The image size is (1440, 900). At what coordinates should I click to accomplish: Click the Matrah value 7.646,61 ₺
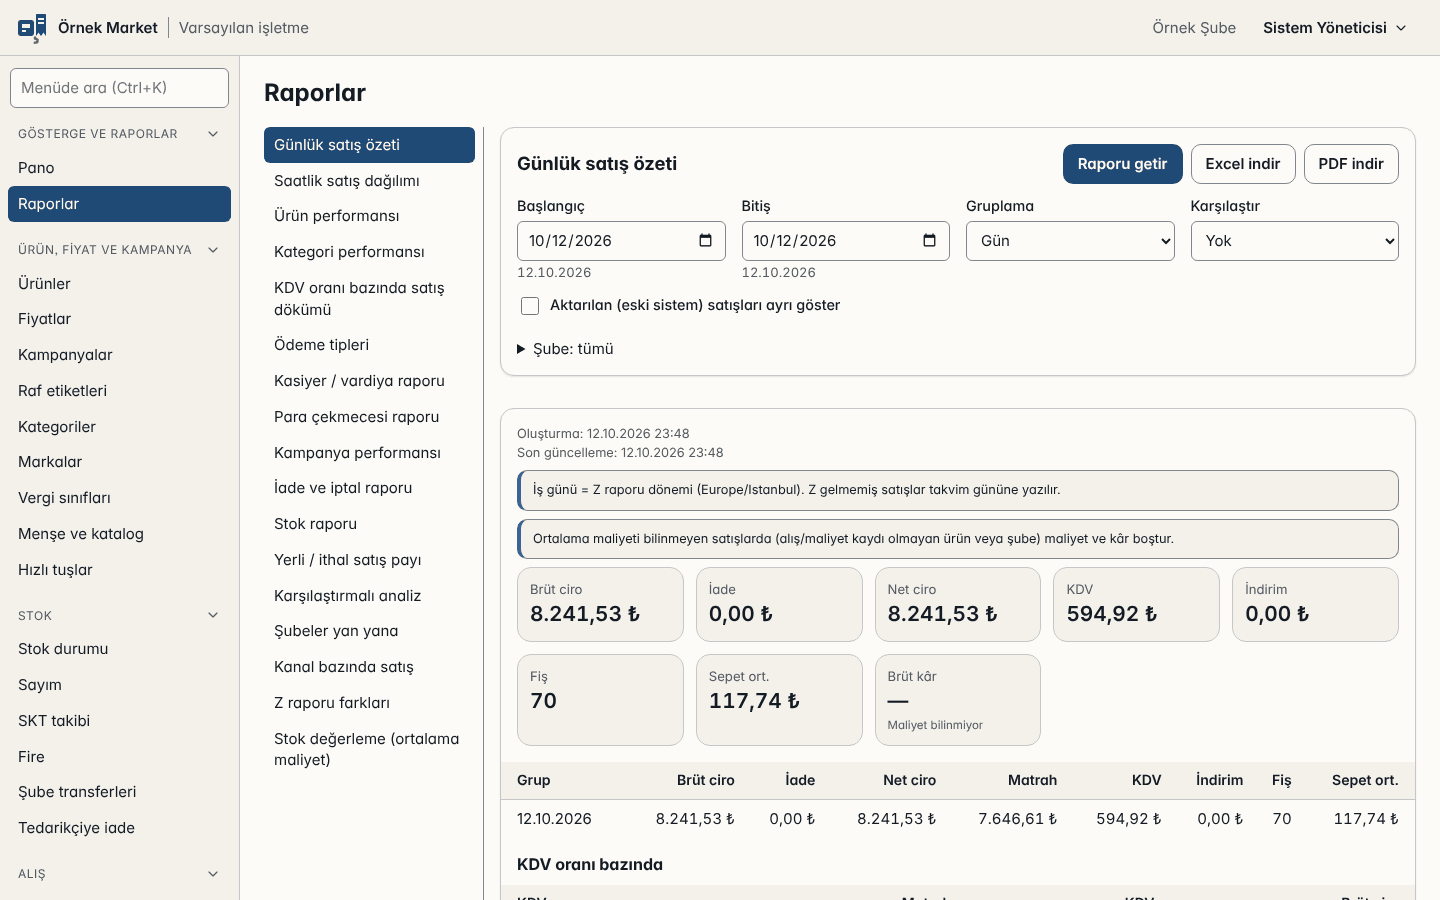tap(1017, 819)
